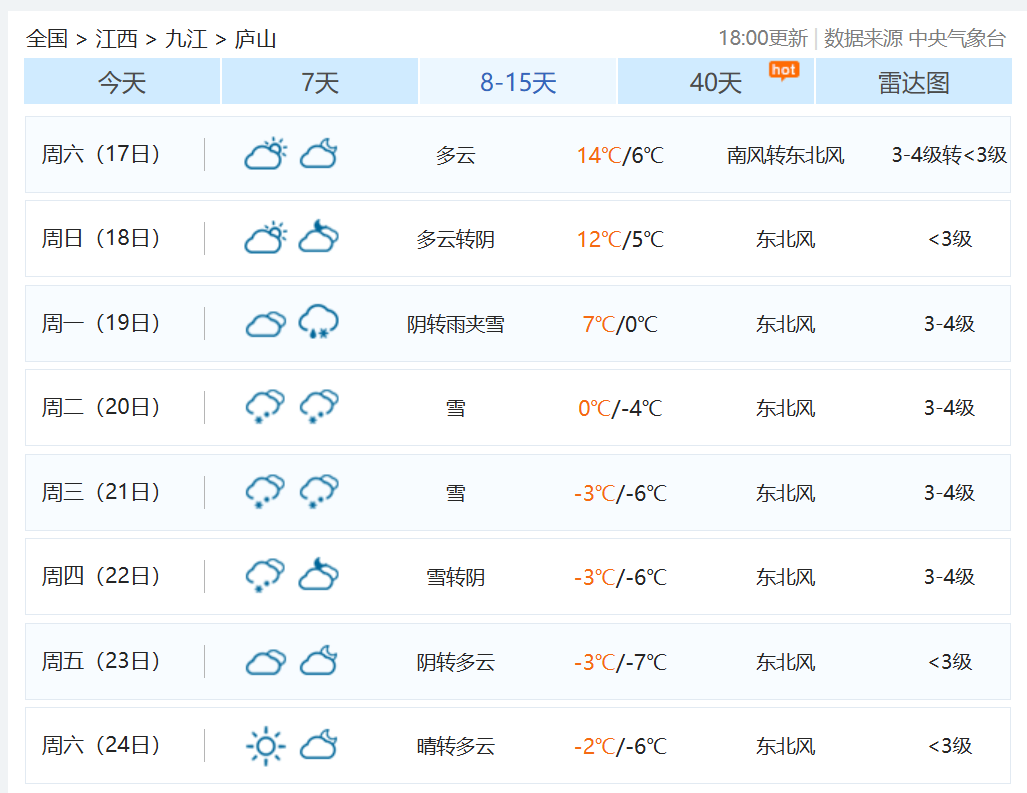Switch to the 今天 tab

click(122, 82)
